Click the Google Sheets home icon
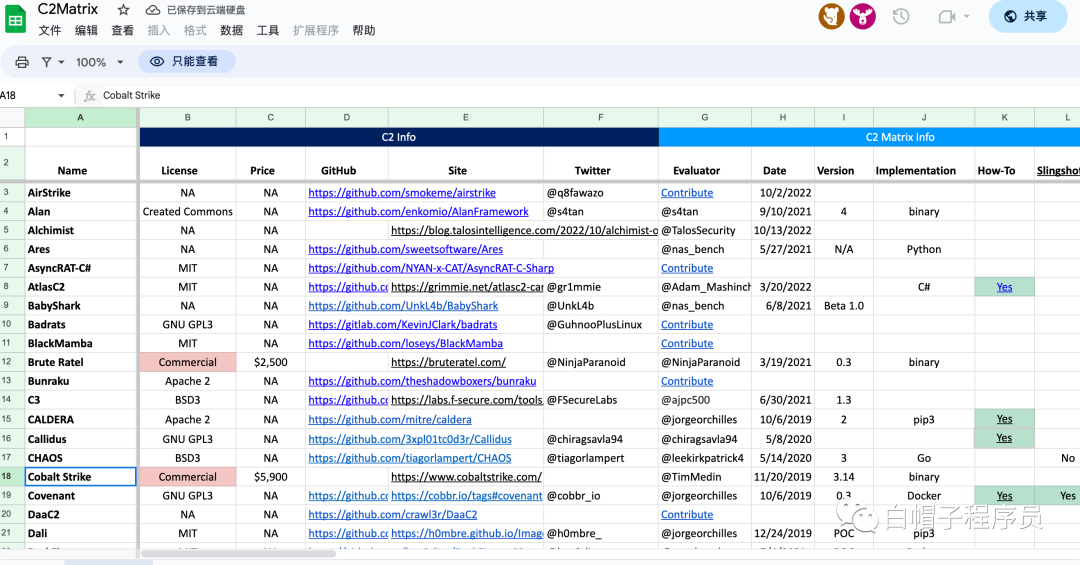 (x=15, y=19)
